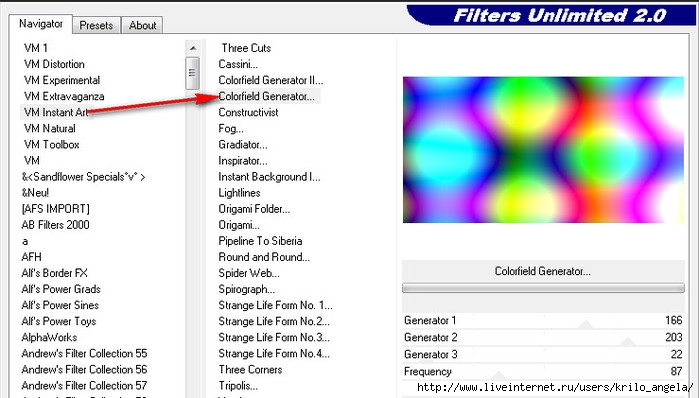
Task: Select the VM Extravaganza category
Action: point(64,96)
